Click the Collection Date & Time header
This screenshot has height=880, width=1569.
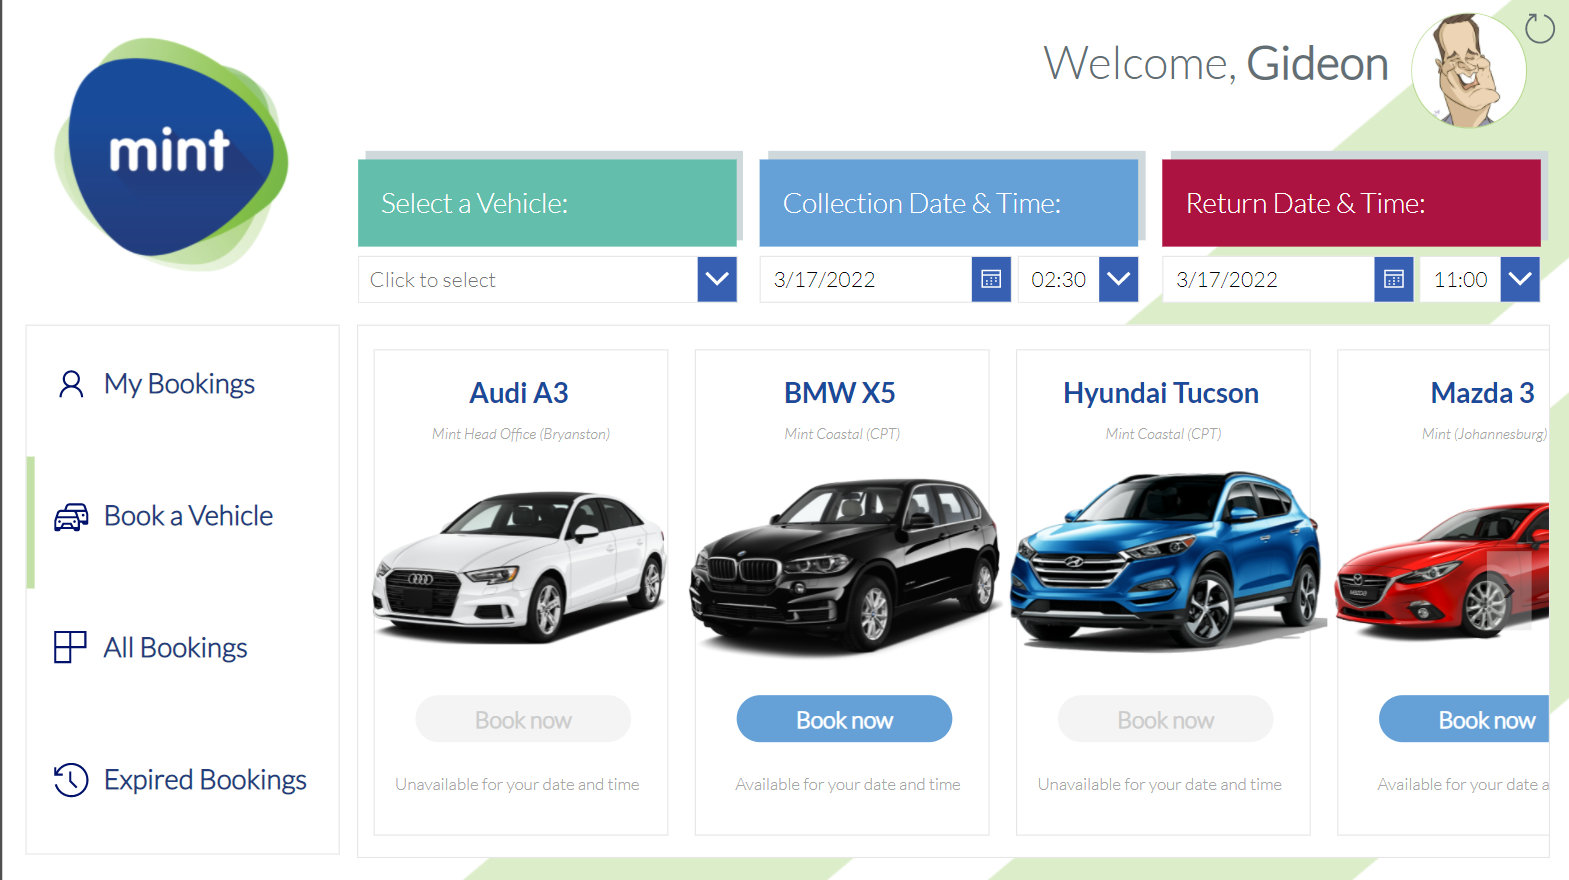[949, 203]
